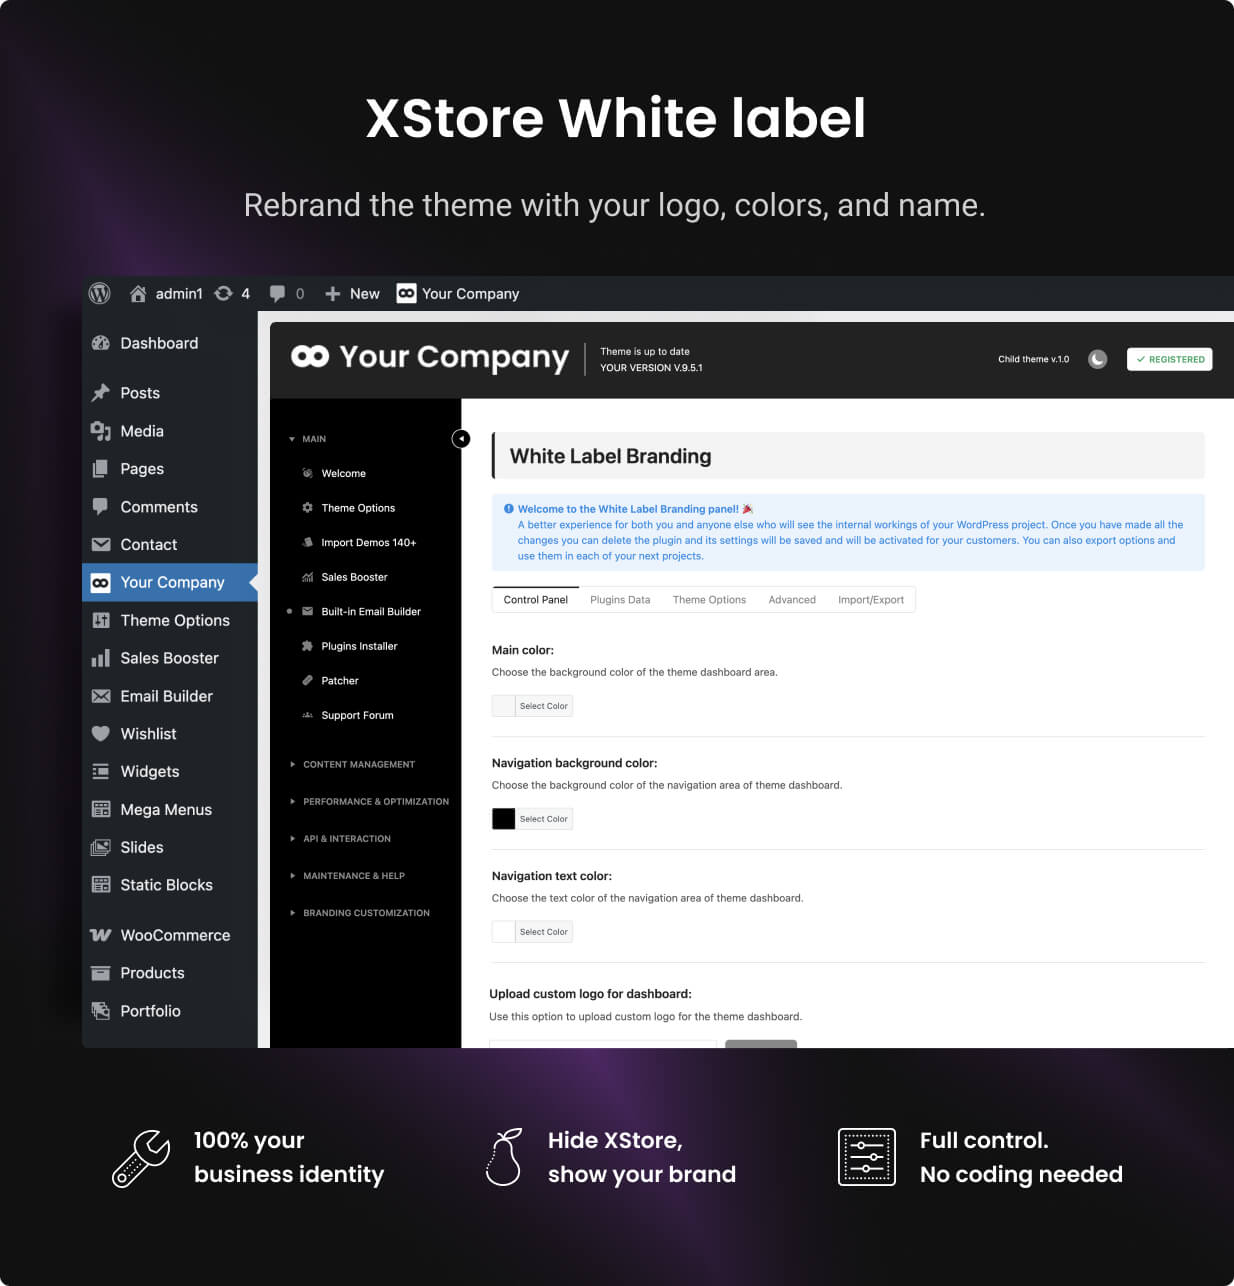Open Your Company logo in admin bar

tap(406, 293)
